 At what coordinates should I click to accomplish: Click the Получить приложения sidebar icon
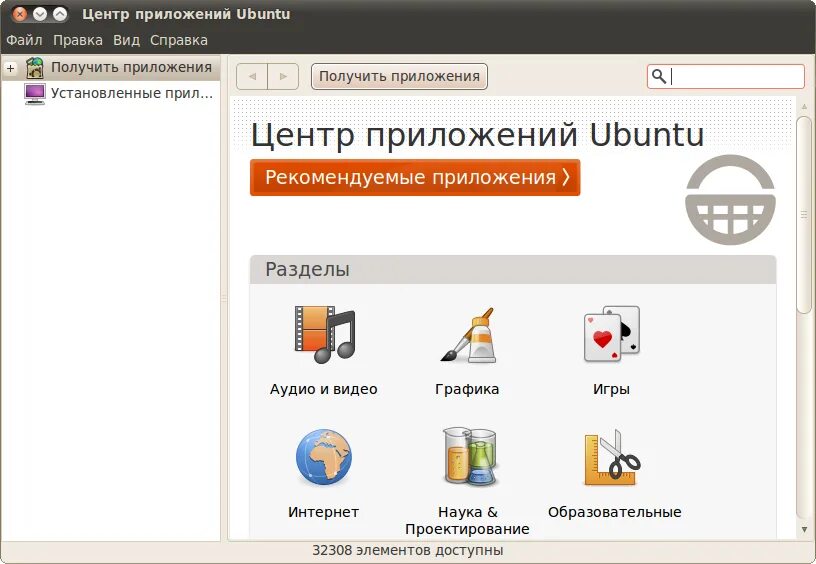tap(35, 68)
